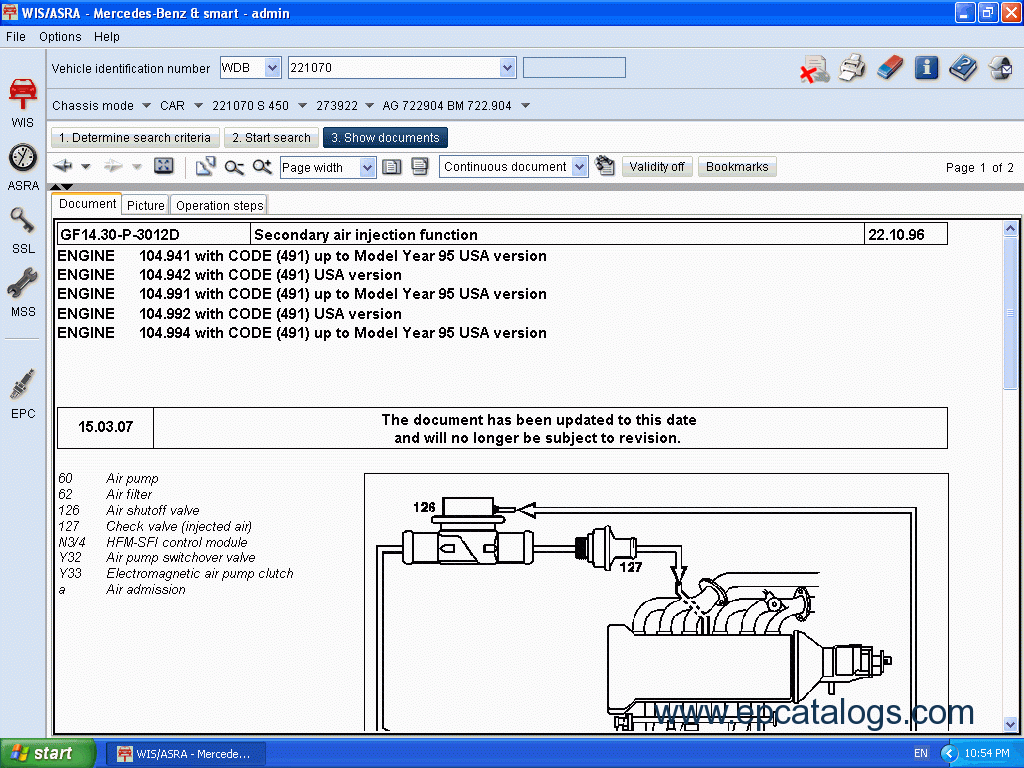Click the globe mail feedback icon

pos(1000,68)
